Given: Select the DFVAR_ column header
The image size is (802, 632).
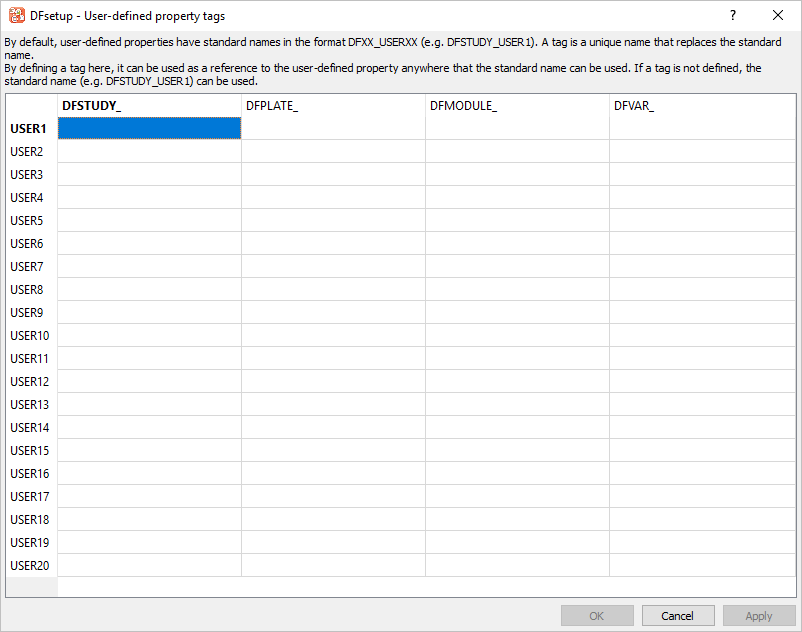Looking at the screenshot, I should click(x=702, y=106).
